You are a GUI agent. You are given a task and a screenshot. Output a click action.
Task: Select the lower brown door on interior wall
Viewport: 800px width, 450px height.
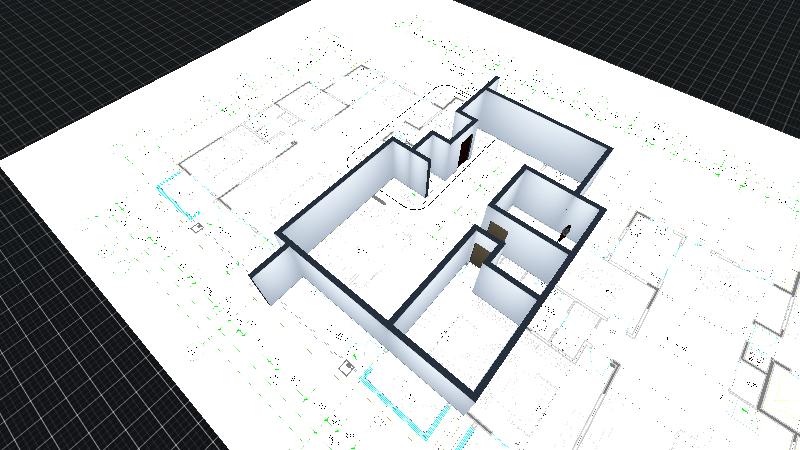pyautogui.click(x=480, y=254)
